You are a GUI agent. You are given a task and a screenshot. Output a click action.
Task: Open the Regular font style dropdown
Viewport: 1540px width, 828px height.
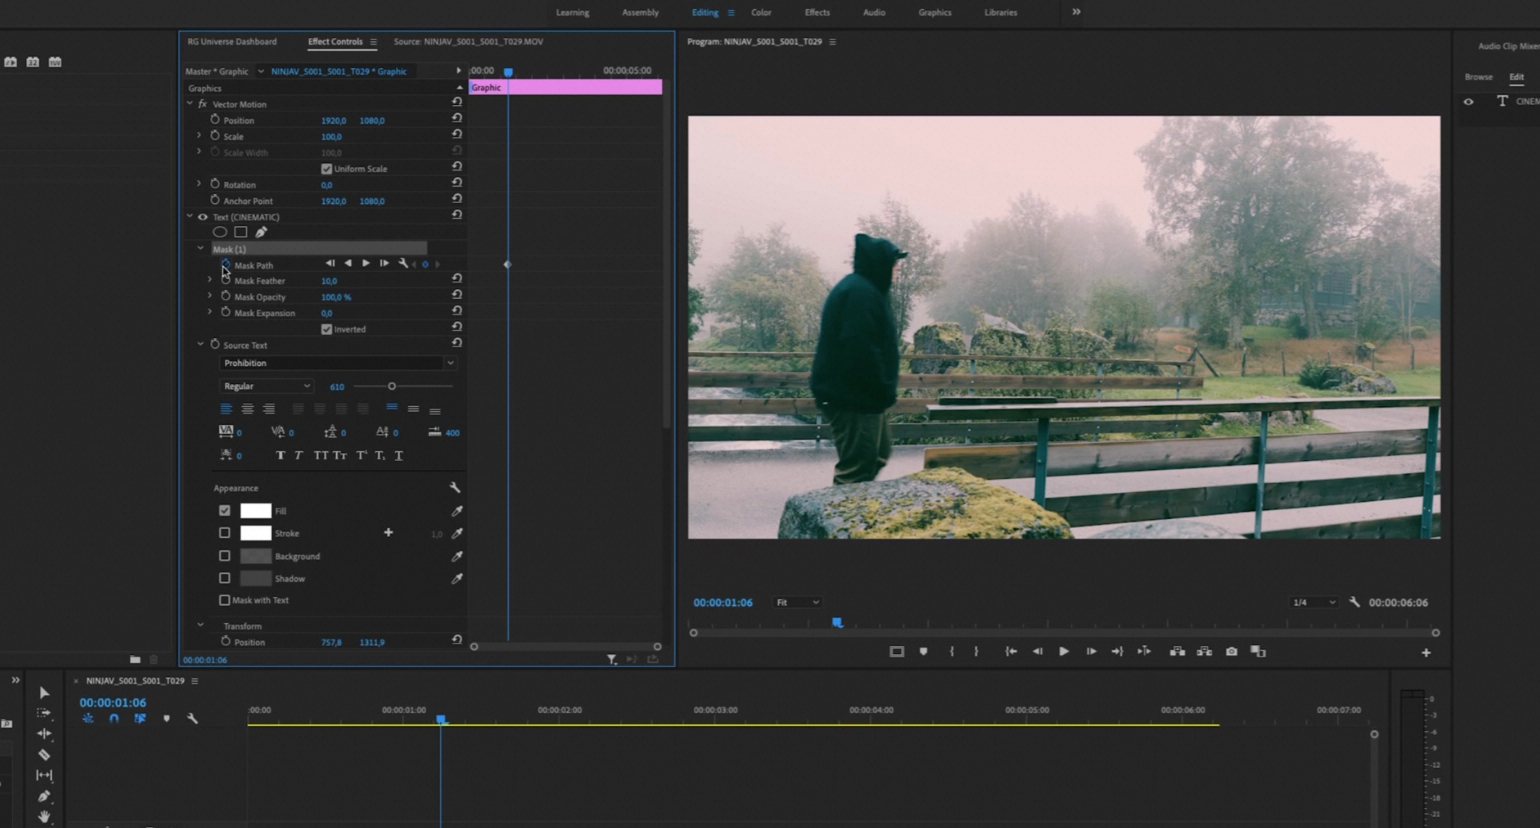(266, 386)
